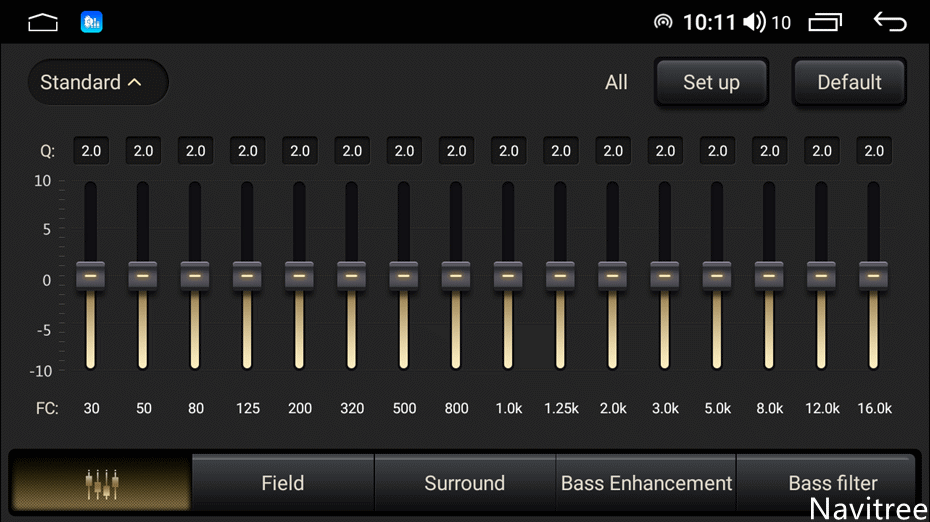930x522 pixels.
Task: Switch to the Field tab
Action: (x=282, y=483)
